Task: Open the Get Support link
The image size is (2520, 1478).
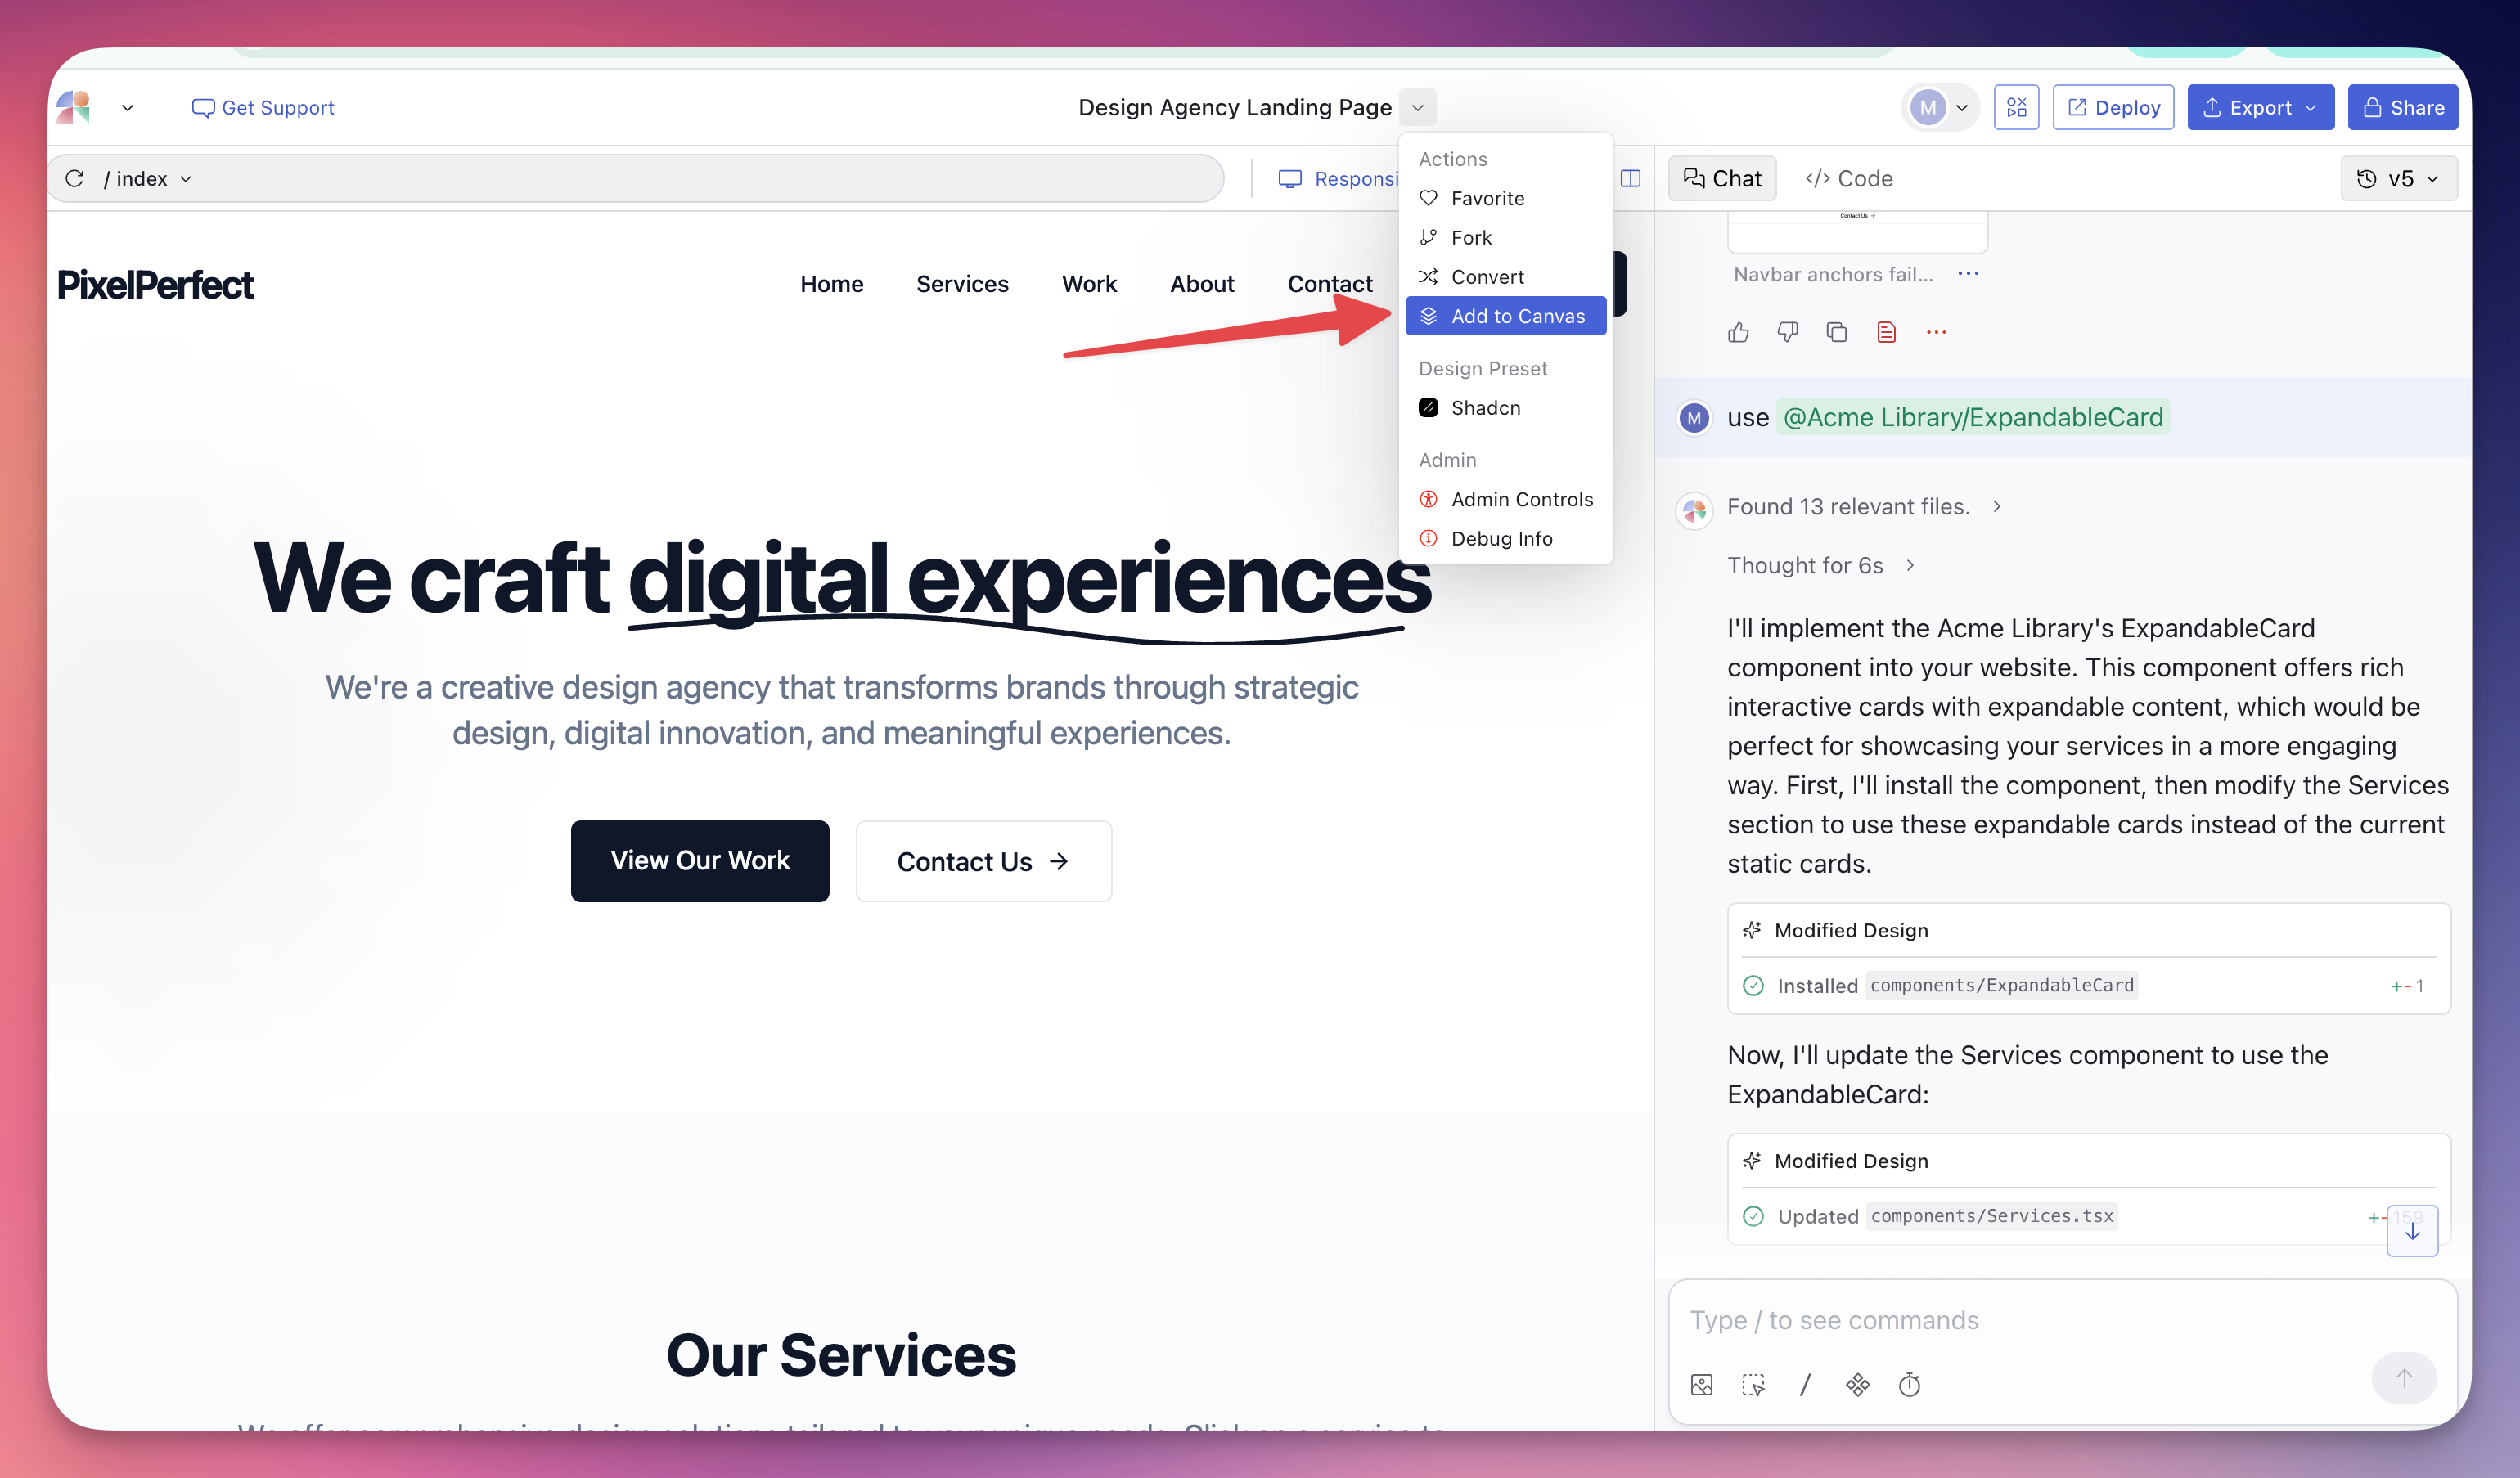Action: [263, 107]
